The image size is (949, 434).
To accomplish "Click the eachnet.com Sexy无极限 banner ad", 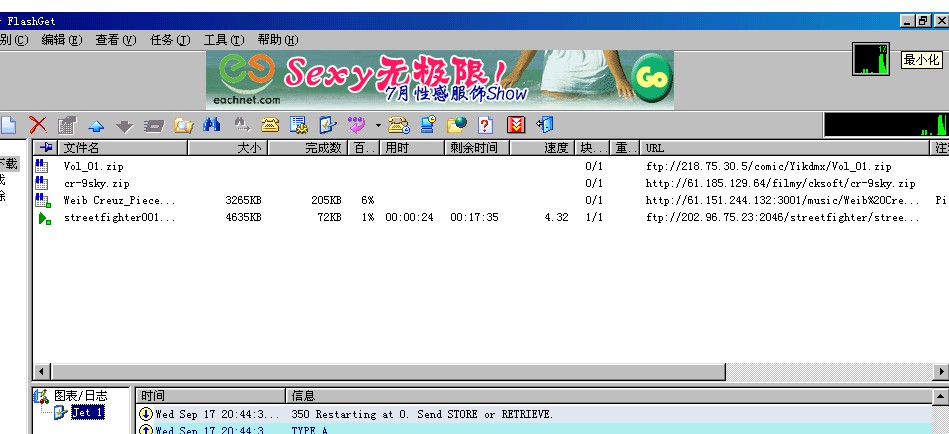I will [439, 80].
